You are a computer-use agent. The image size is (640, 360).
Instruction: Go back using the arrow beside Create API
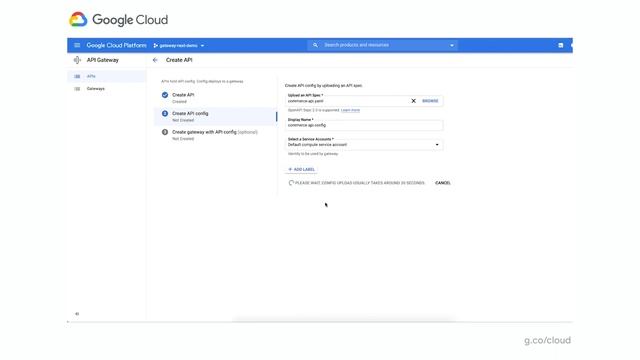[x=155, y=60]
